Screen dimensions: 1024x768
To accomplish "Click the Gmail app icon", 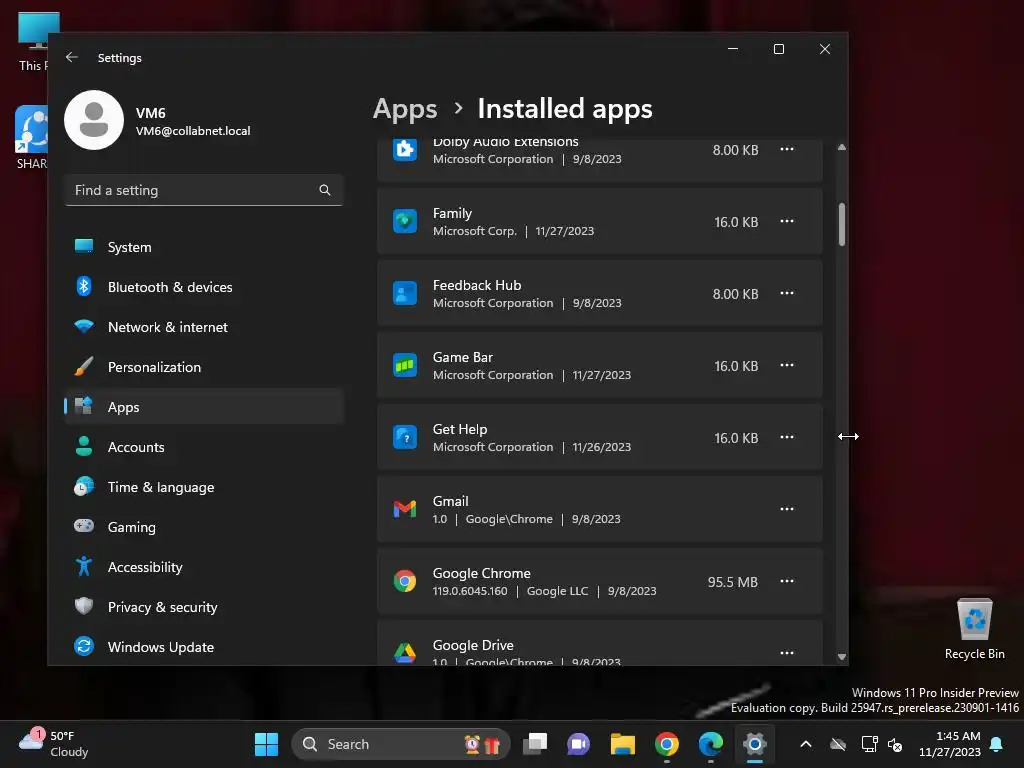I will point(405,509).
